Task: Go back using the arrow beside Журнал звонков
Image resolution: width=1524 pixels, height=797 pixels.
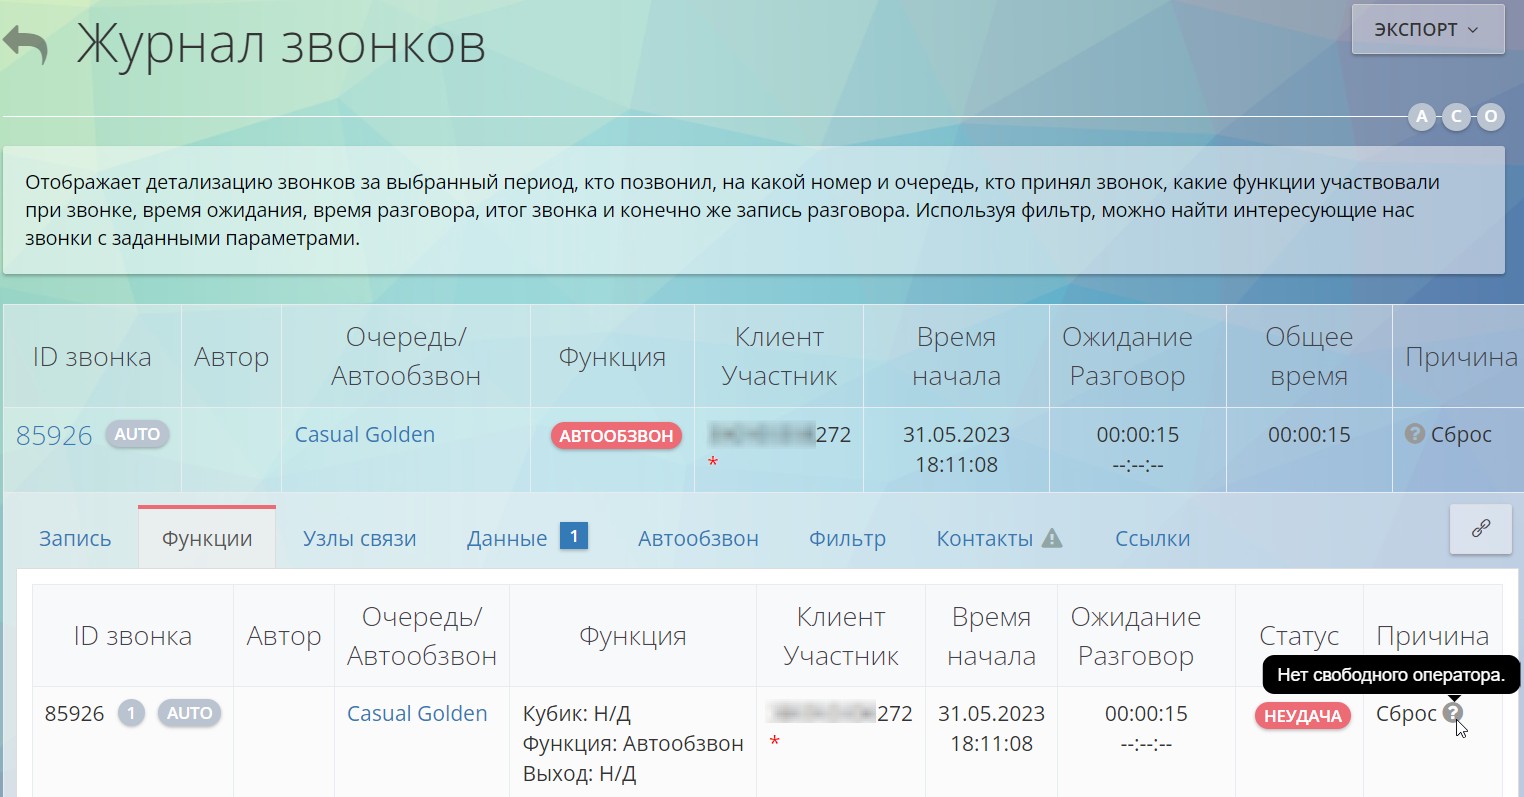Action: coord(25,46)
